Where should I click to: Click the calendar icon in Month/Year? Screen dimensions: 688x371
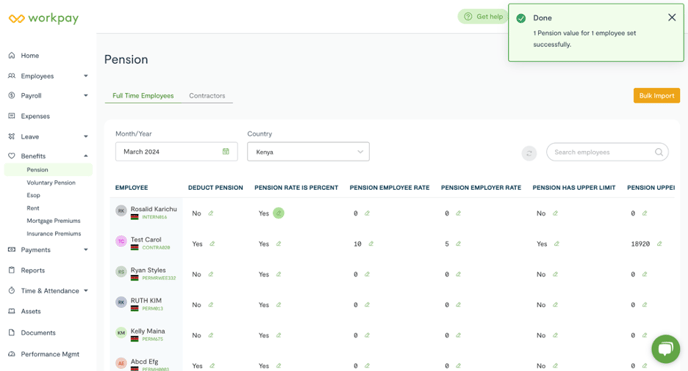pyautogui.click(x=226, y=151)
